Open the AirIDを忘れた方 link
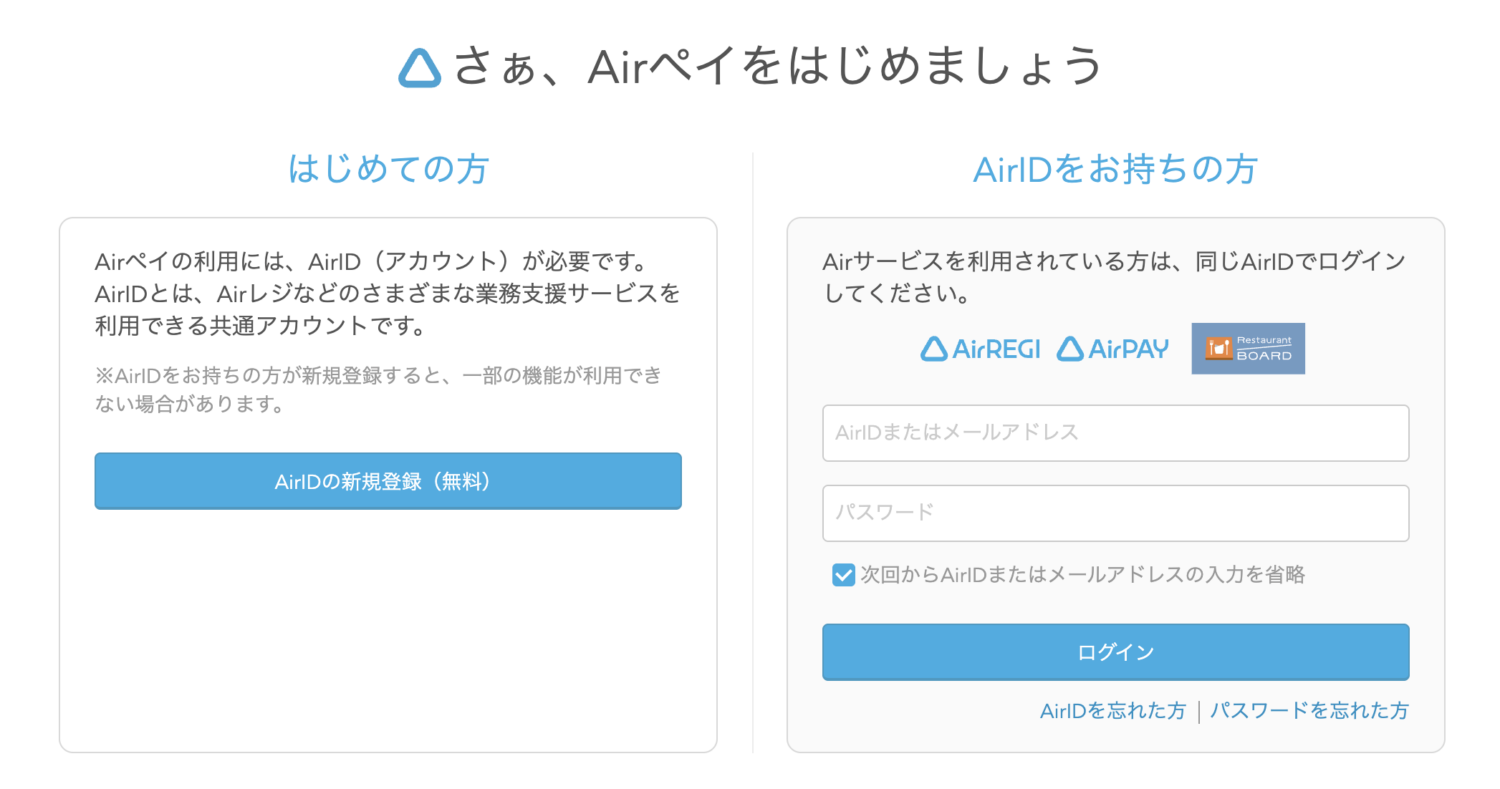1500x789 pixels. coord(1112,711)
